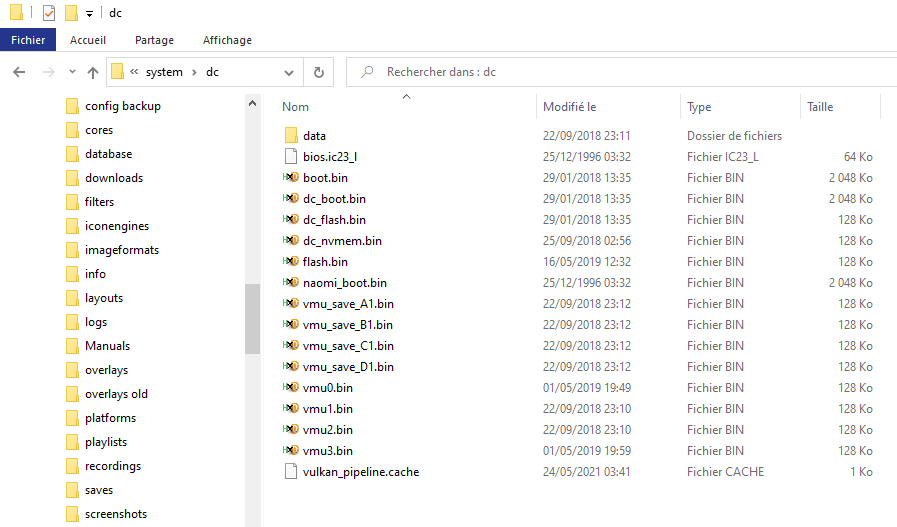Switch to the Accueil tab
The image size is (897, 527).
point(88,40)
